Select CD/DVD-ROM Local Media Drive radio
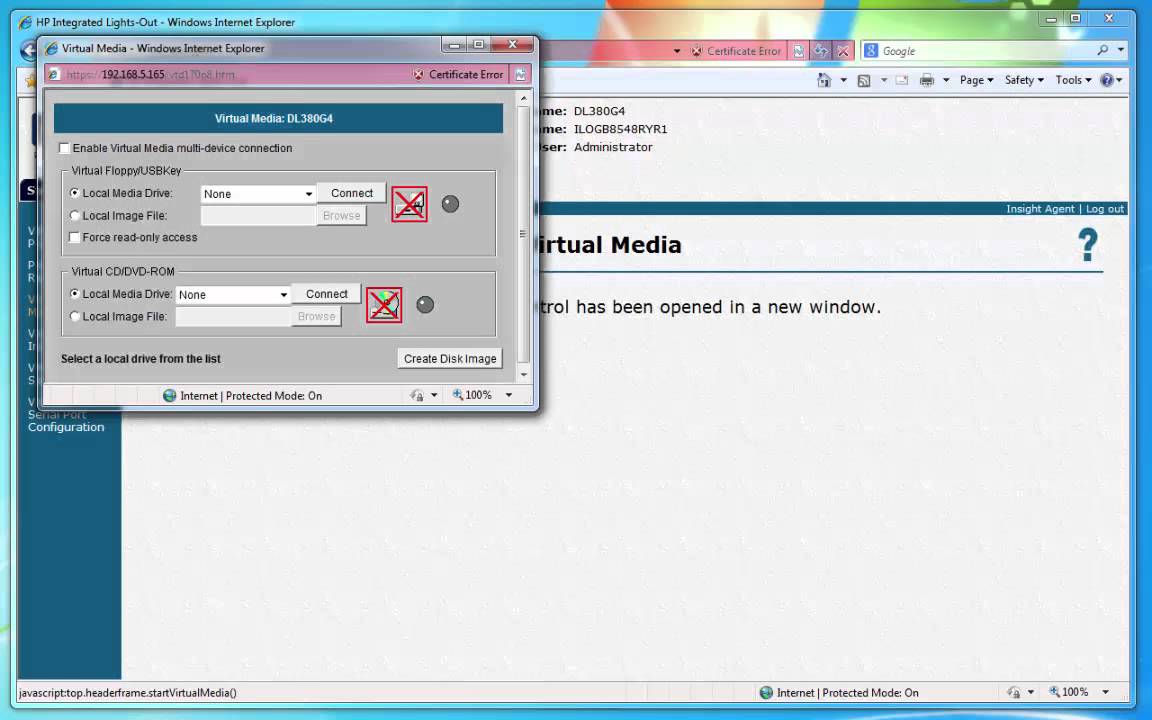 pos(74,294)
